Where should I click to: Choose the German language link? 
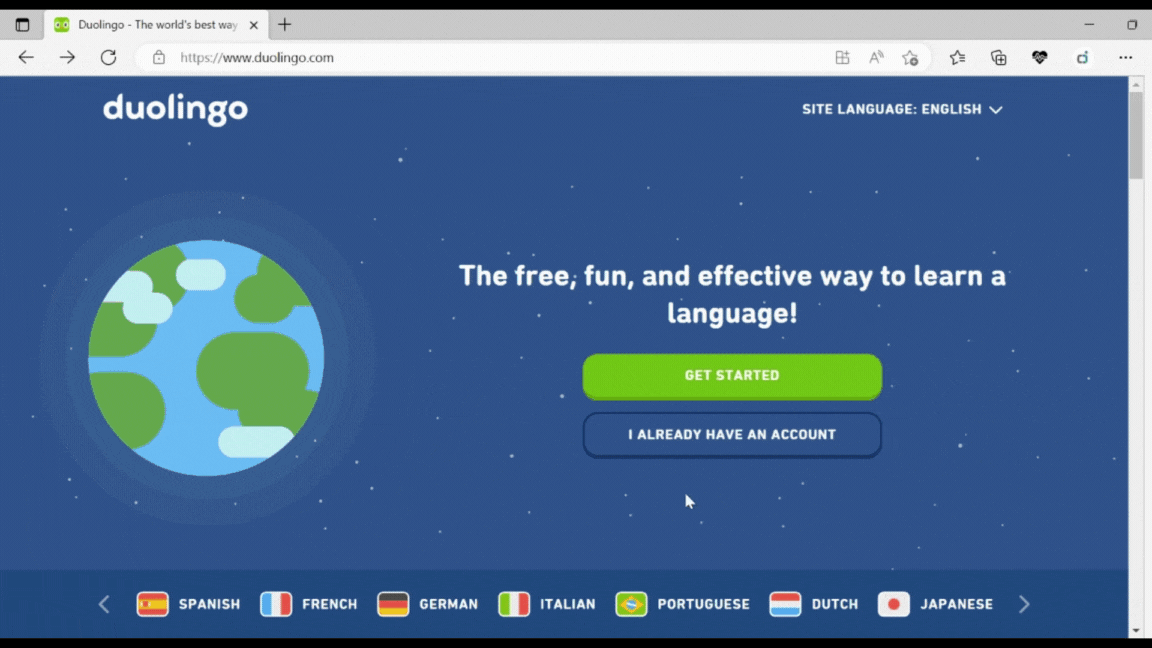[x=428, y=604]
